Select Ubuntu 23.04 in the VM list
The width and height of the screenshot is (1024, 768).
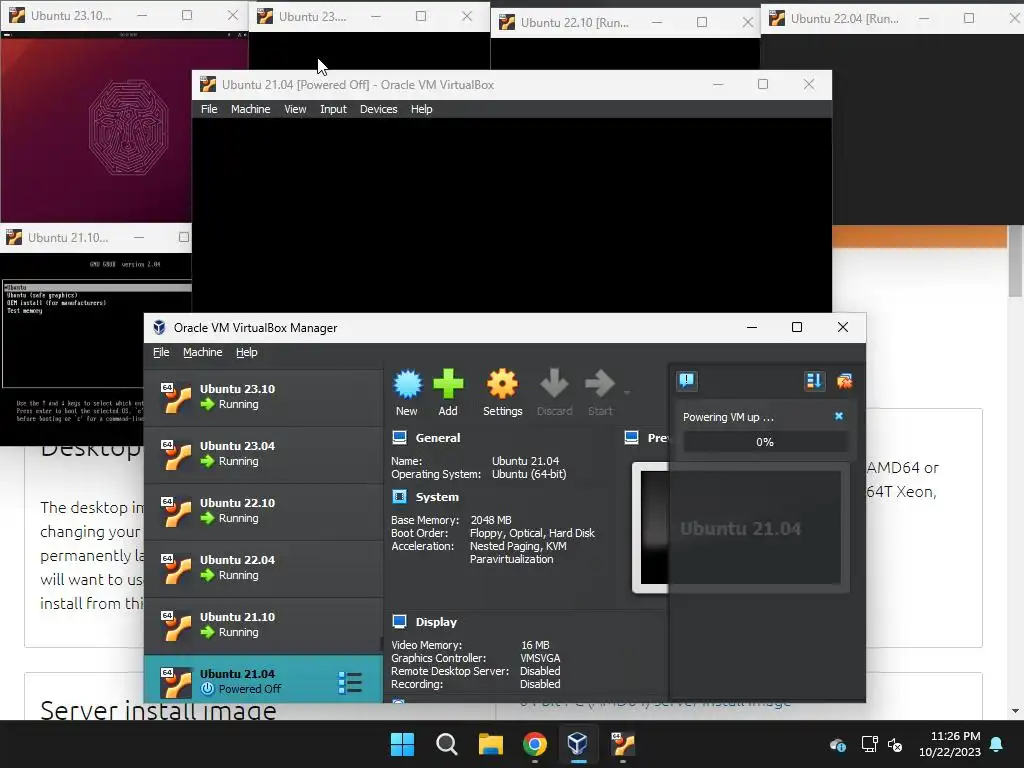[x=263, y=454]
